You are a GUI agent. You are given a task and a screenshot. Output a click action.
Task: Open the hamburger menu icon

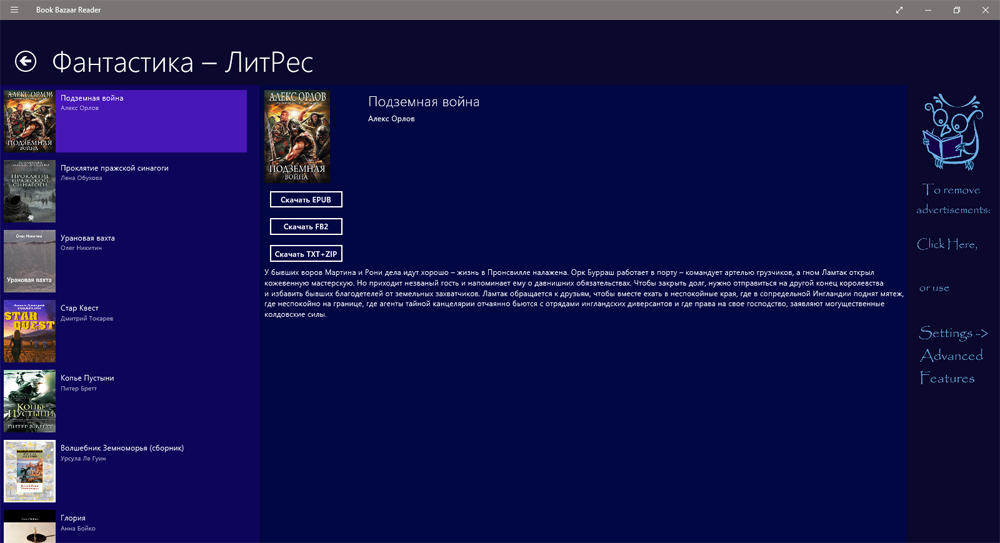(x=14, y=10)
